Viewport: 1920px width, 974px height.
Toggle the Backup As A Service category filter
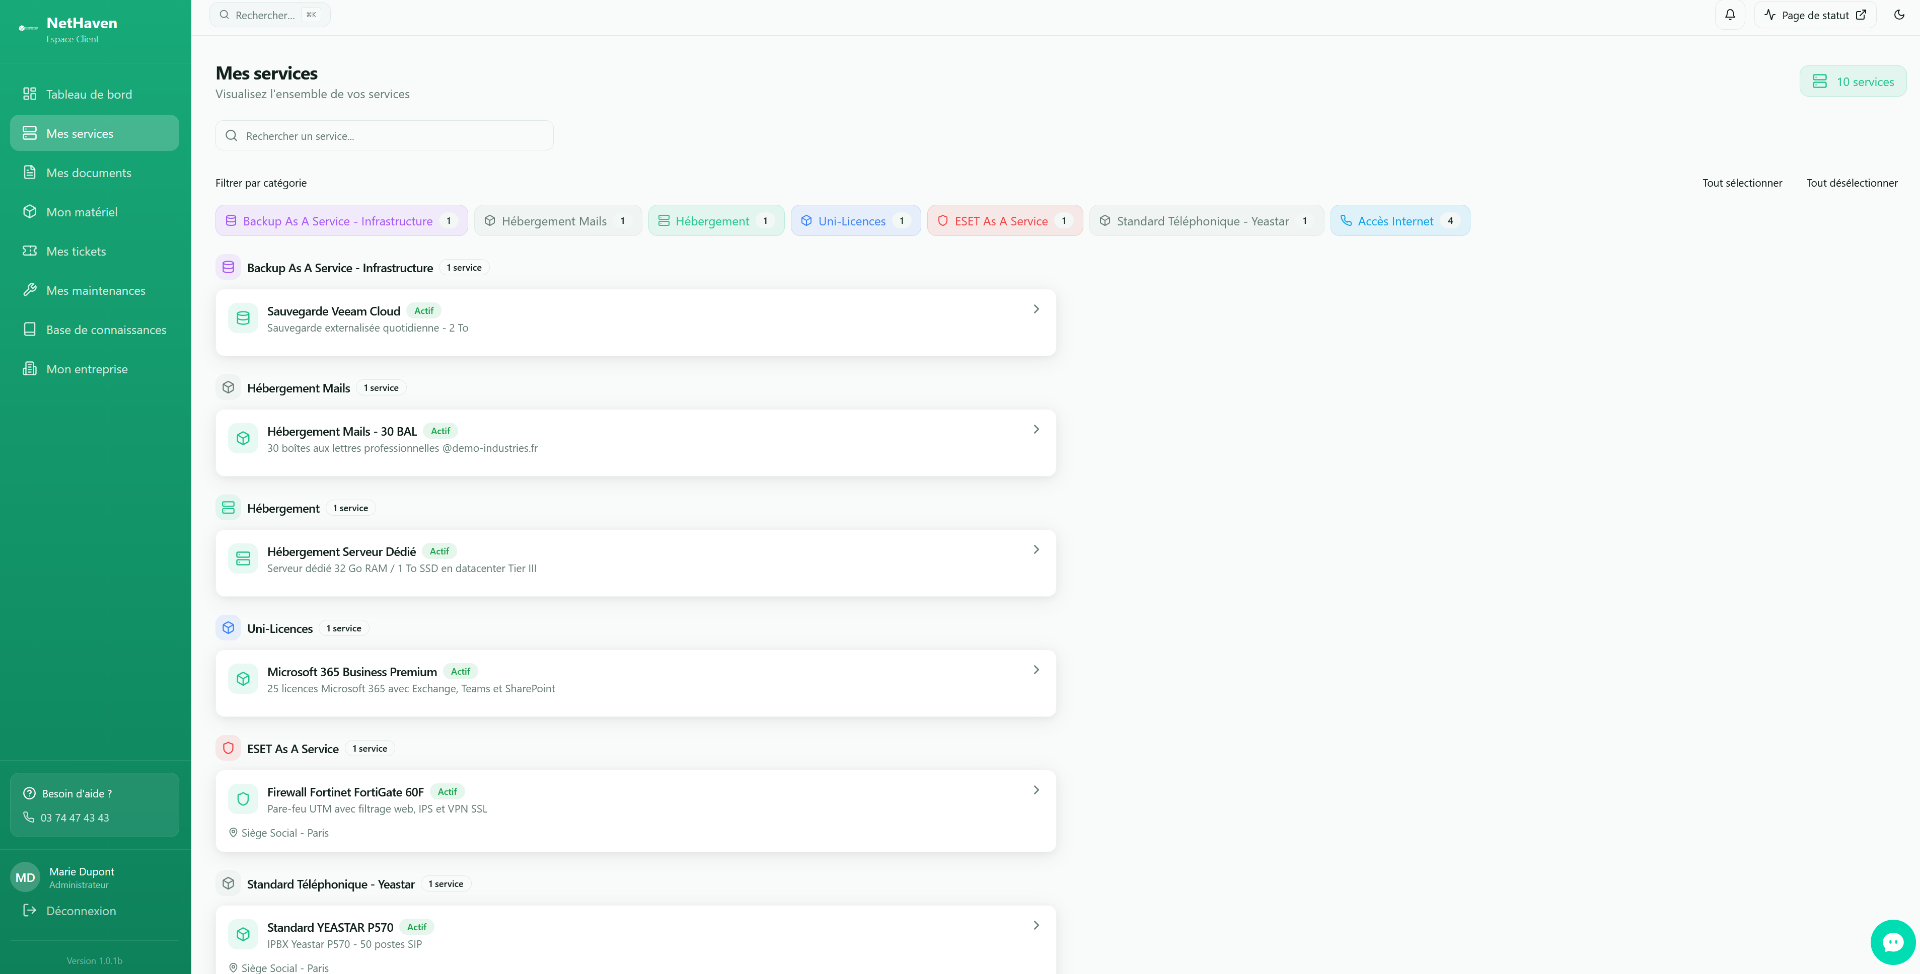(341, 221)
